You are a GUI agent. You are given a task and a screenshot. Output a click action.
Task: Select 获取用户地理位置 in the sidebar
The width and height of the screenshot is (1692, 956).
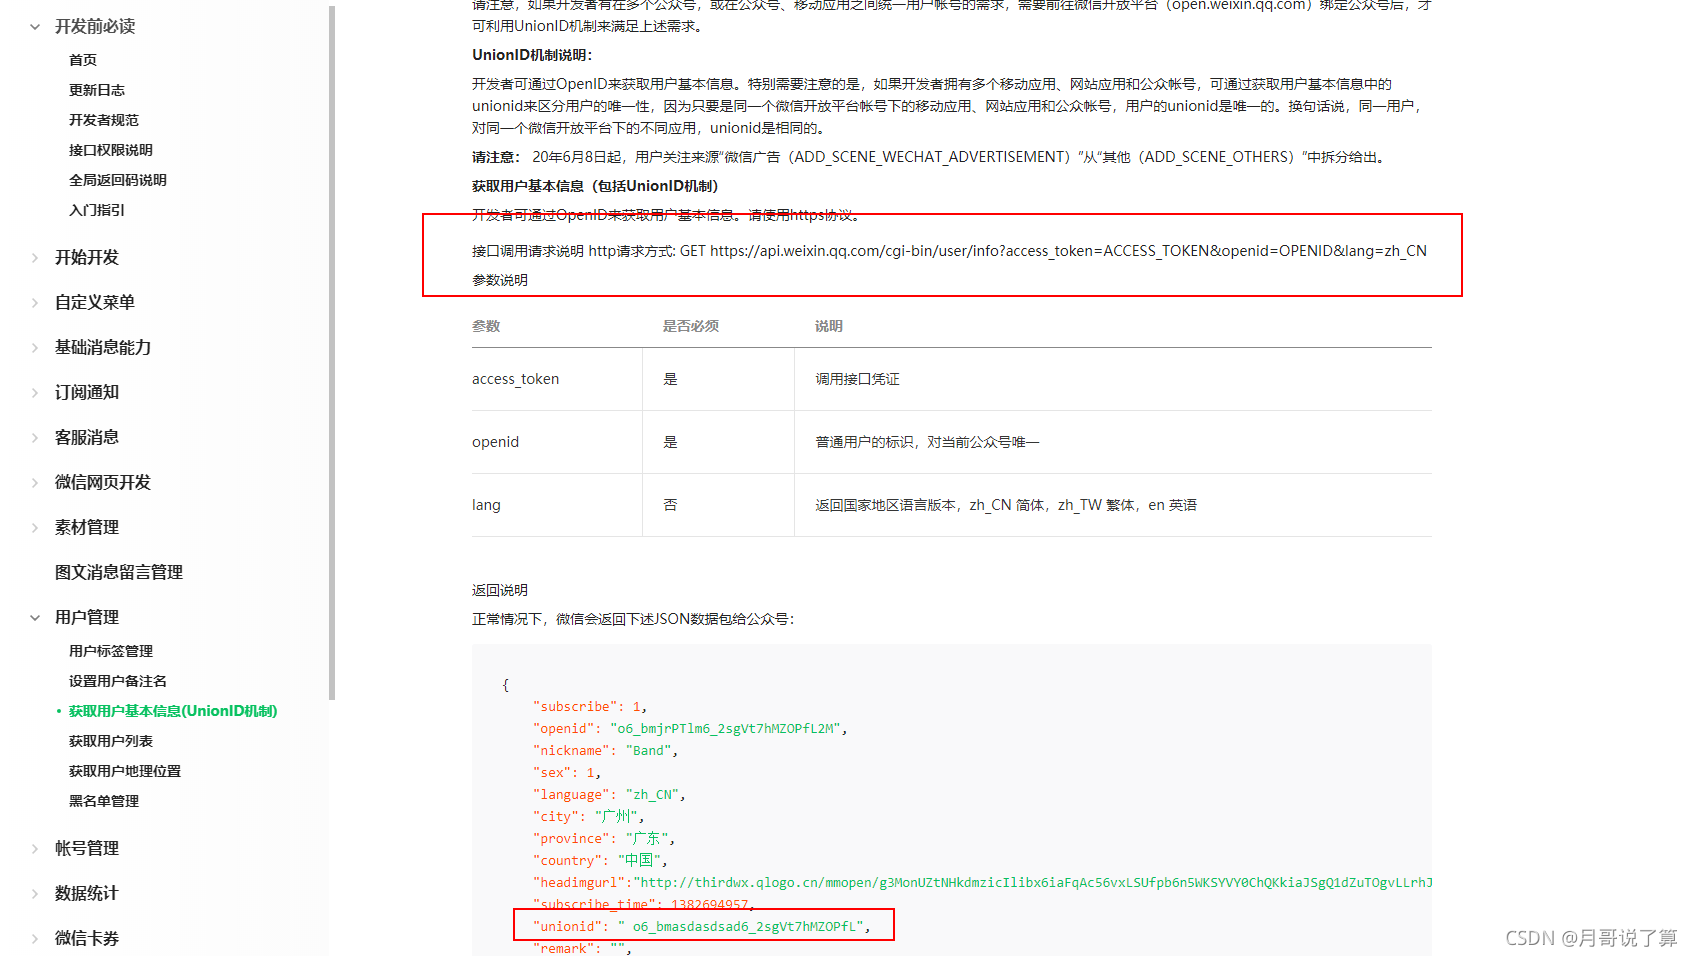pyautogui.click(x=124, y=770)
